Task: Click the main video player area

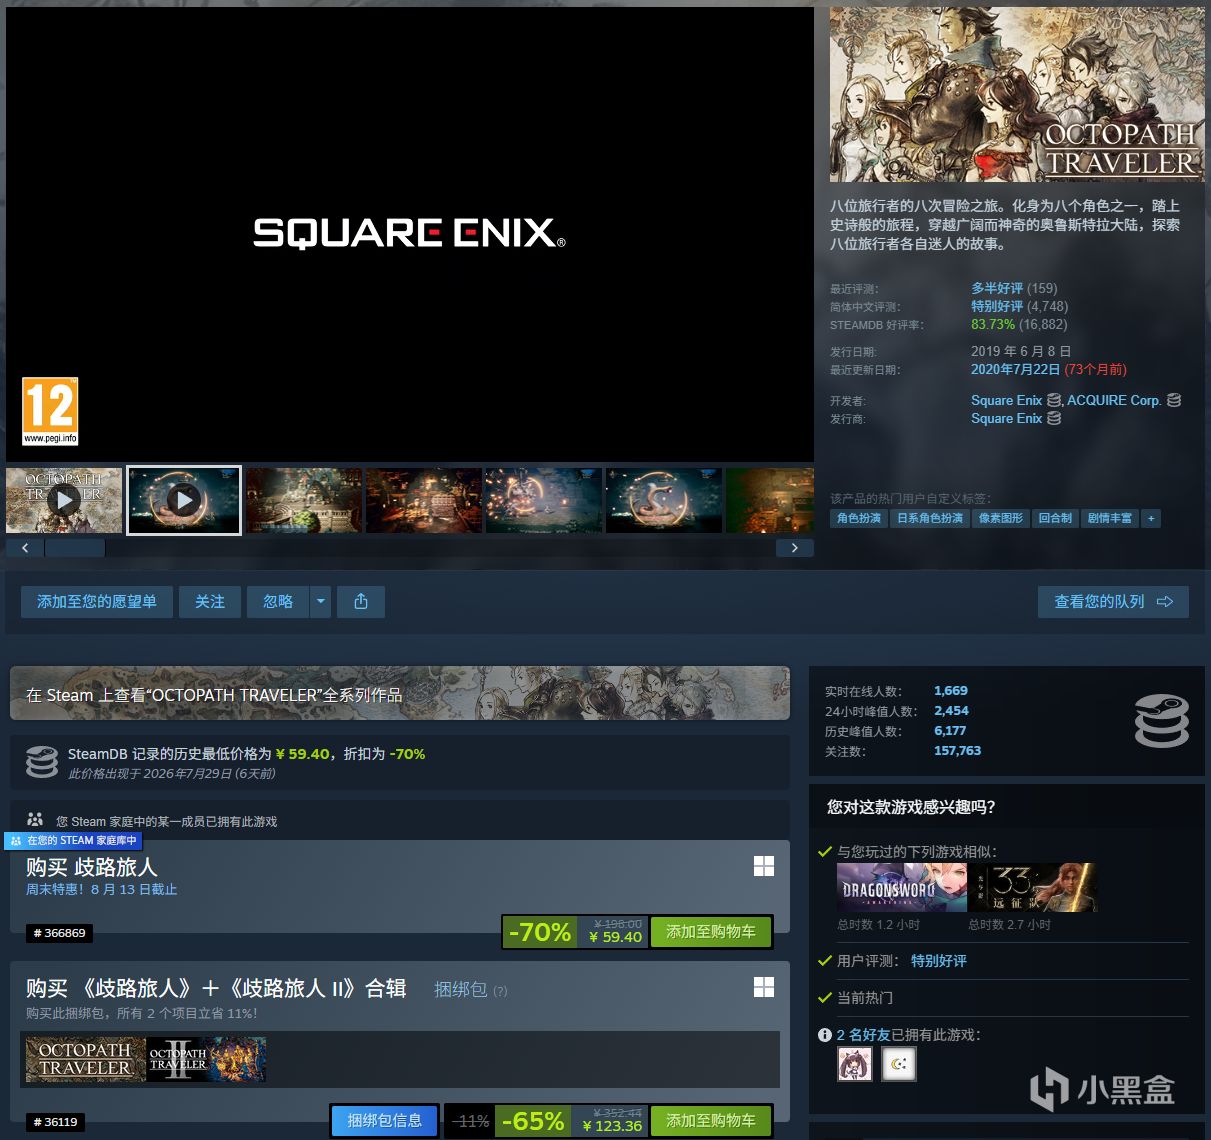Action: [x=410, y=234]
